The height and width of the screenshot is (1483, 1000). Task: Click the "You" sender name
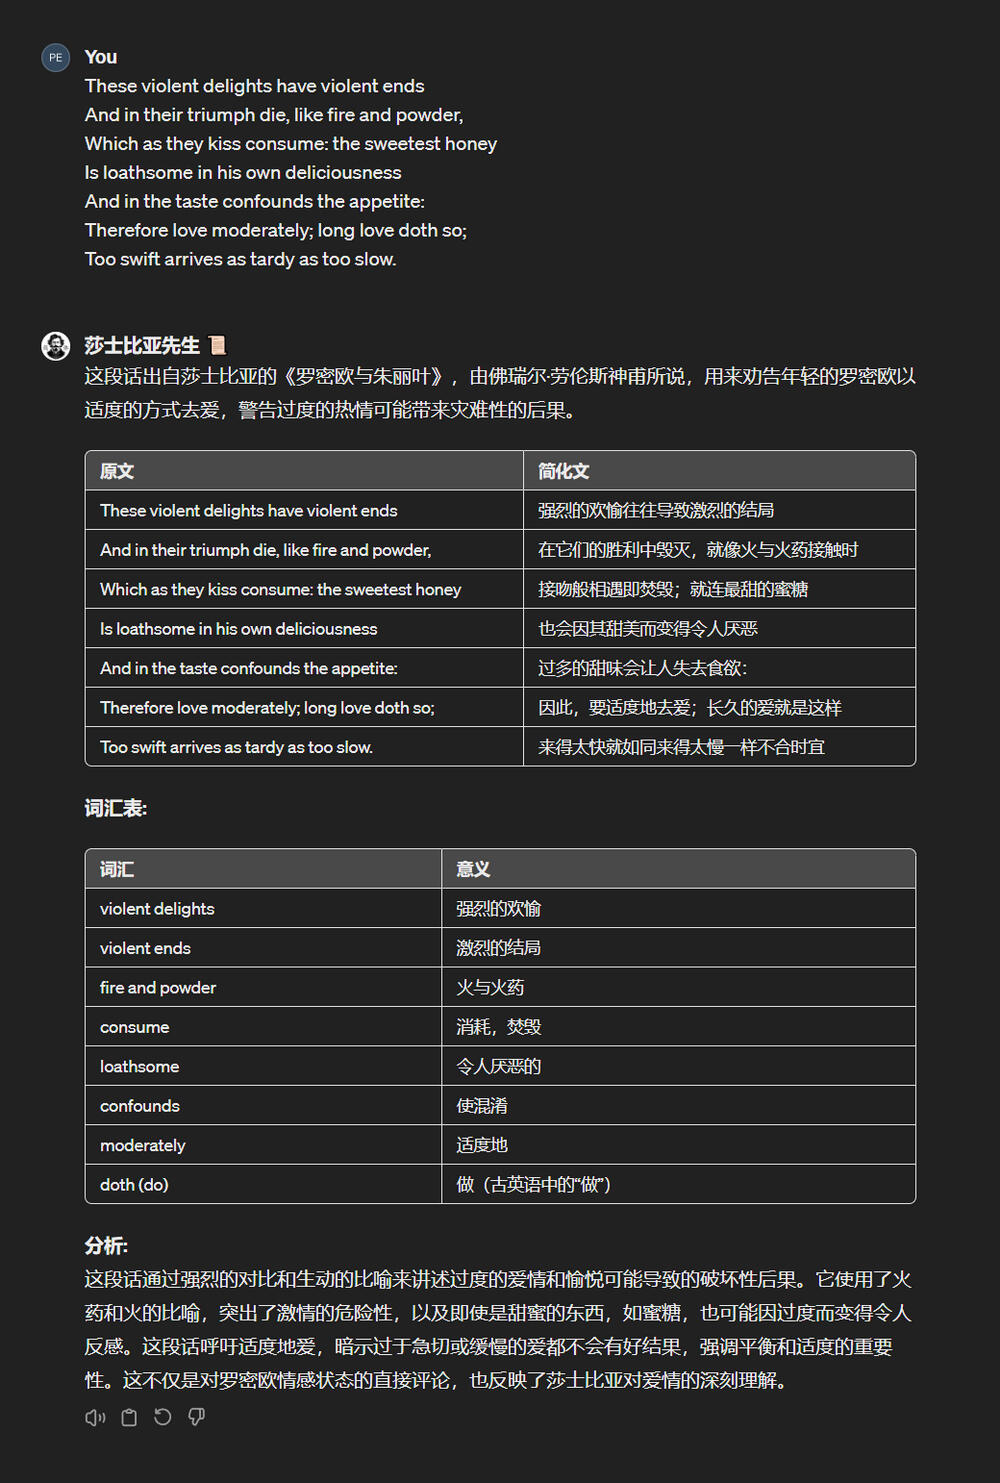[x=101, y=57]
